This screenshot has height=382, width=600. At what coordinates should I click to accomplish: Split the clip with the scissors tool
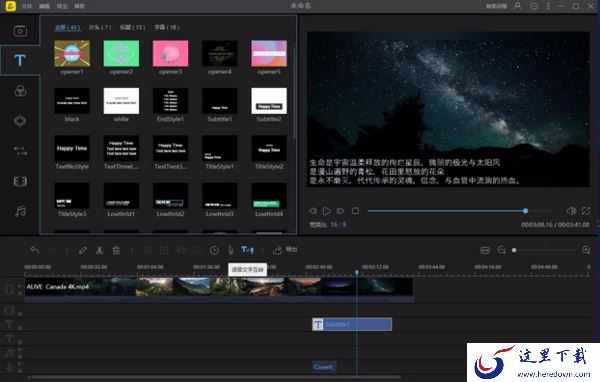click(99, 250)
